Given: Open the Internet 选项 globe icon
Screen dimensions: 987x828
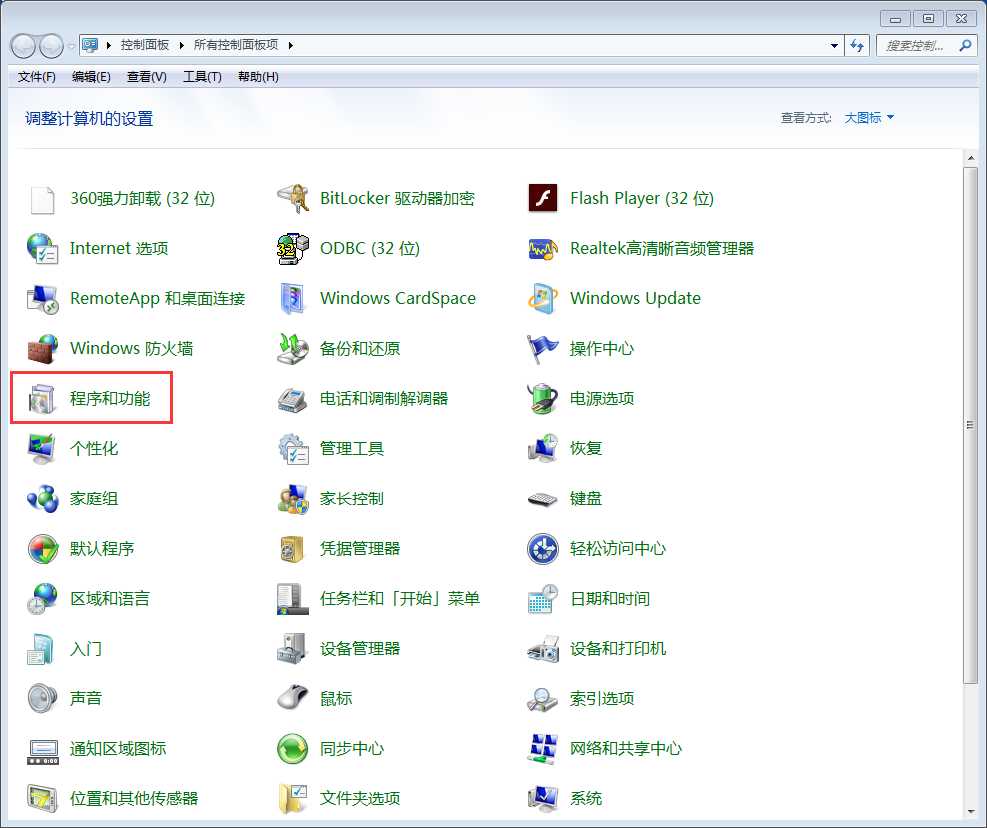Looking at the screenshot, I should point(42,249).
